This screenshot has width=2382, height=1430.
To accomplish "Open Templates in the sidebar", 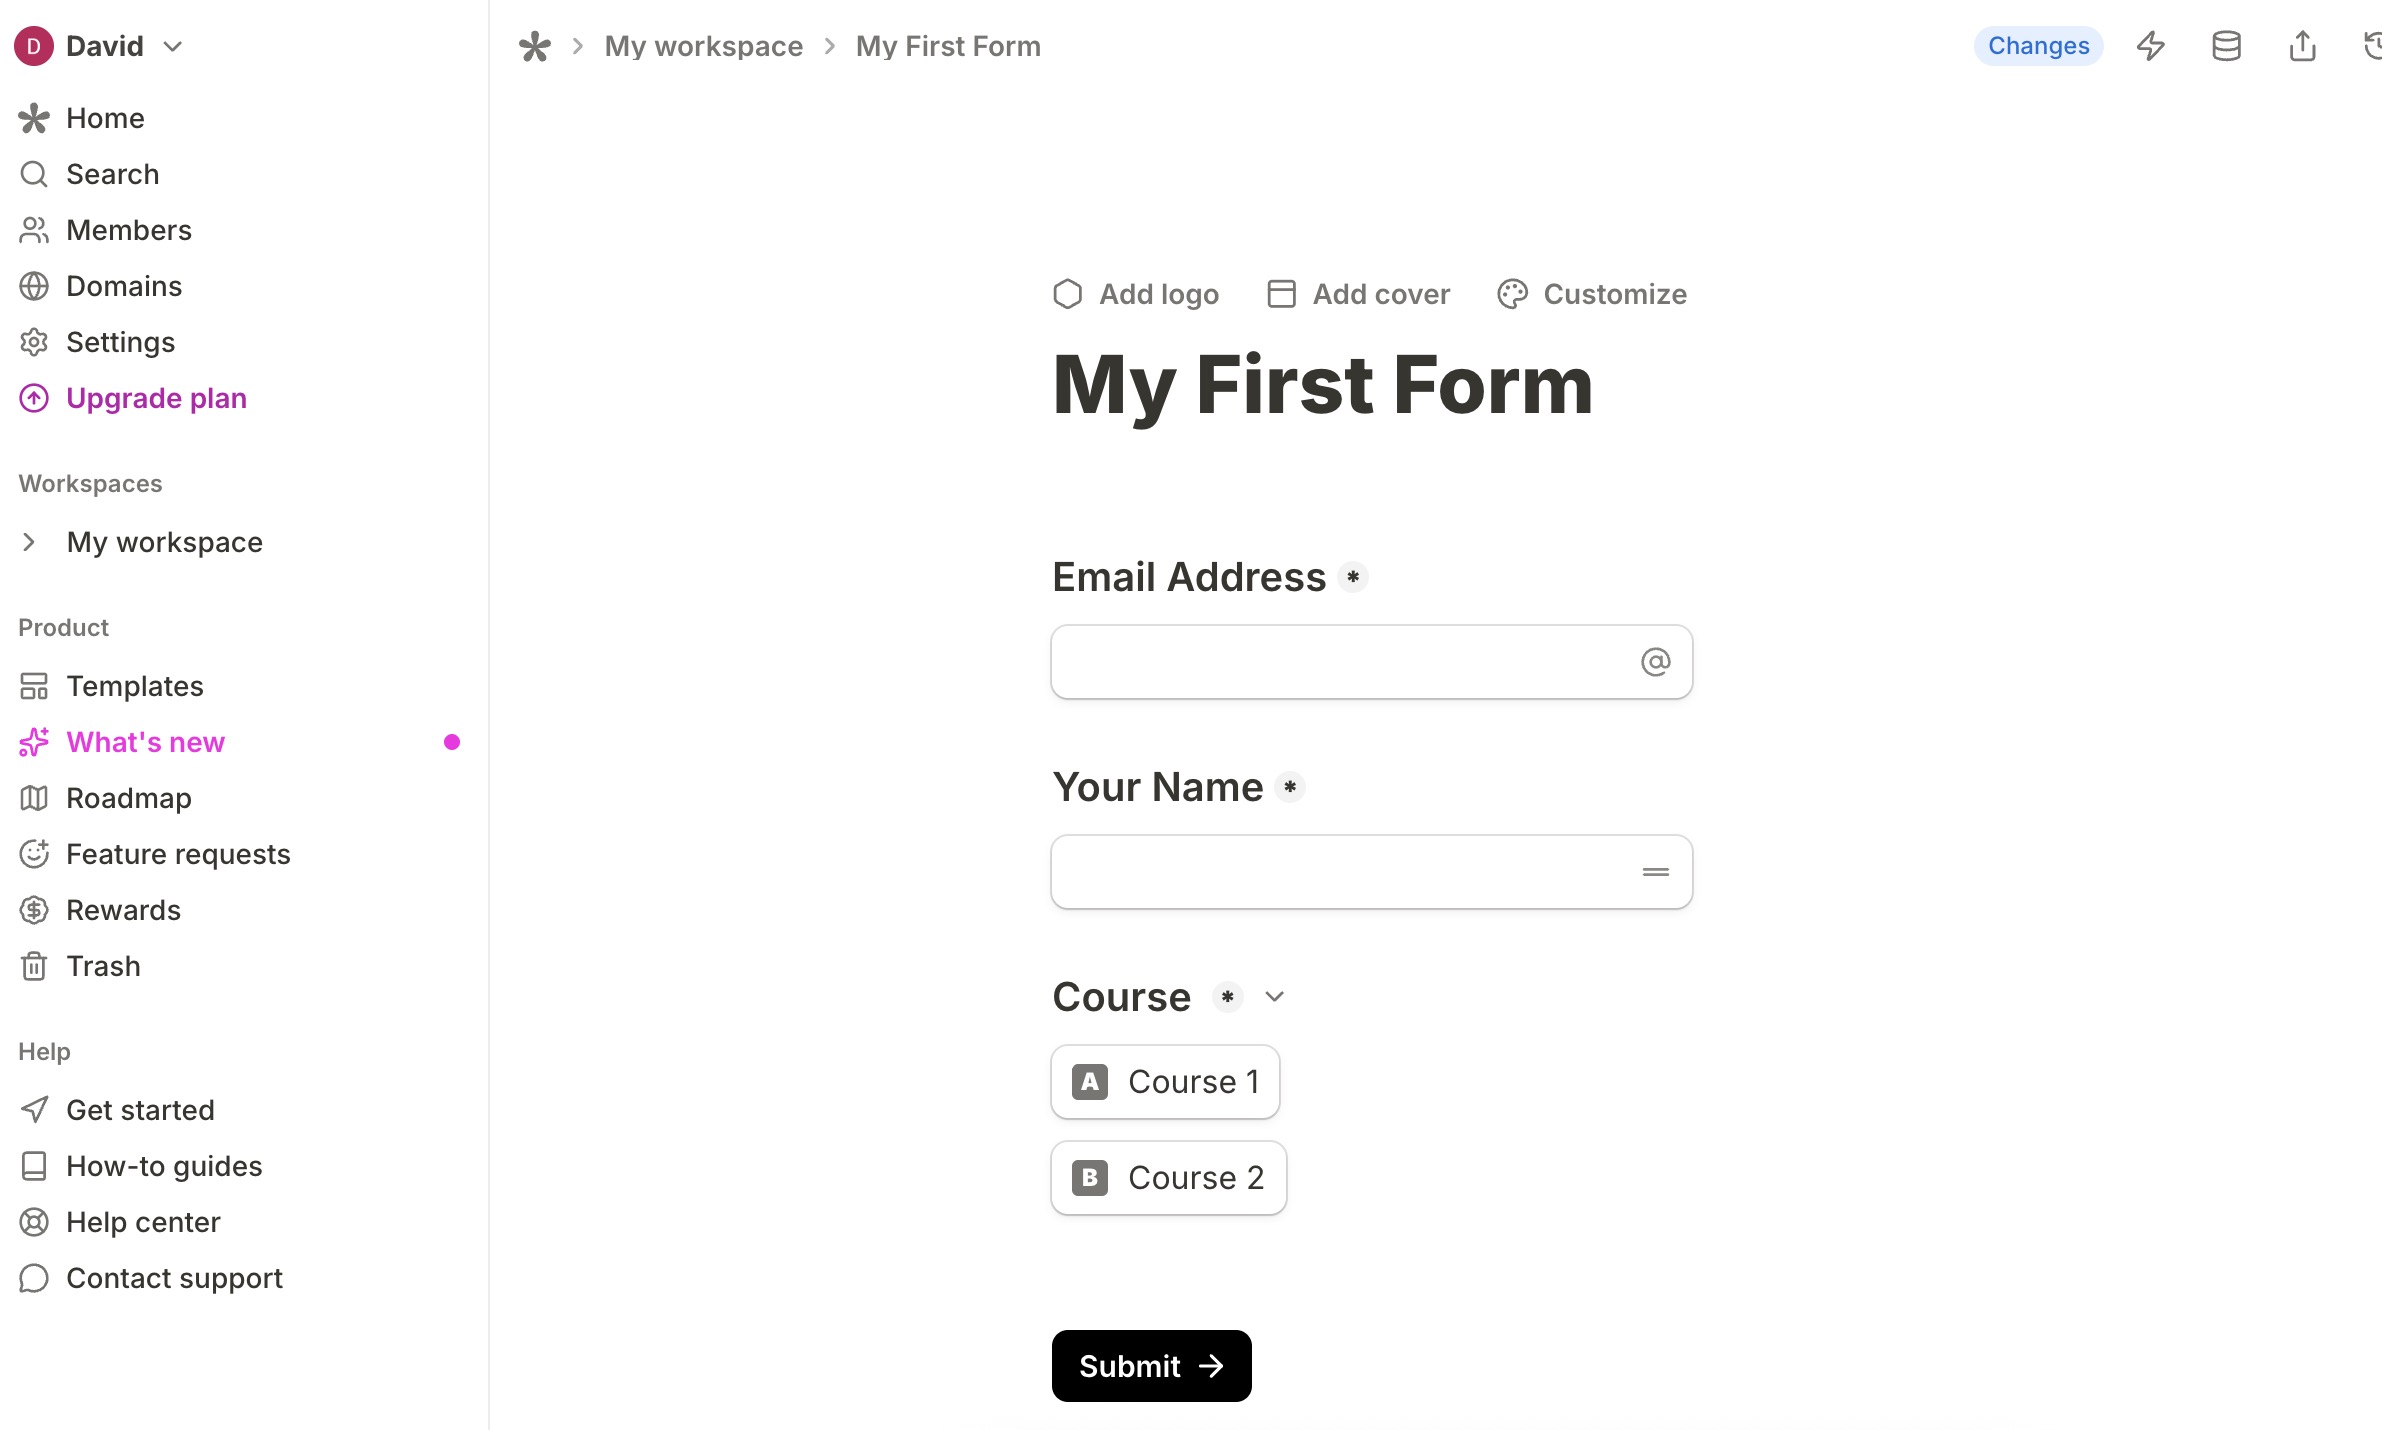I will click(134, 686).
